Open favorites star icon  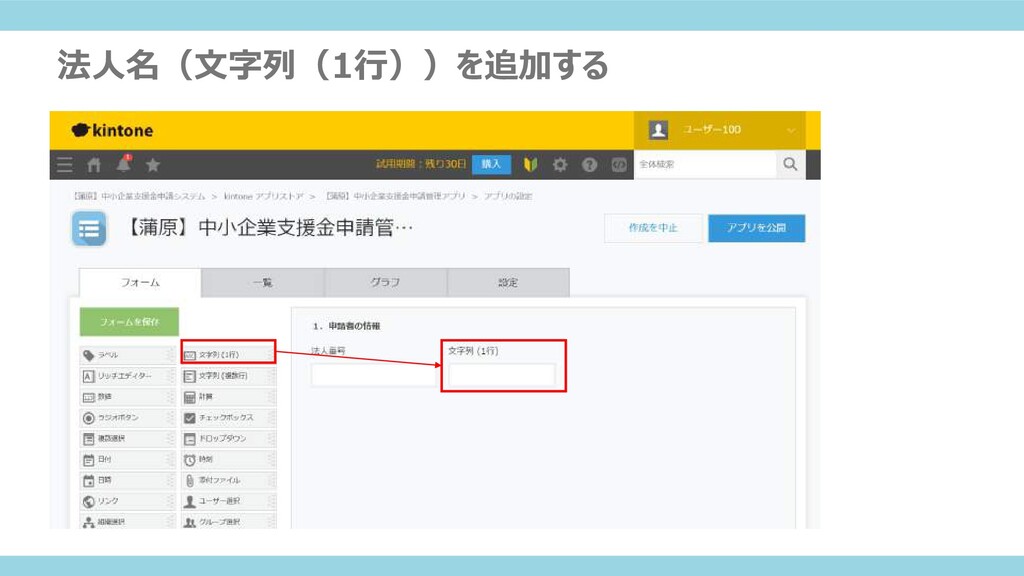coord(153,165)
